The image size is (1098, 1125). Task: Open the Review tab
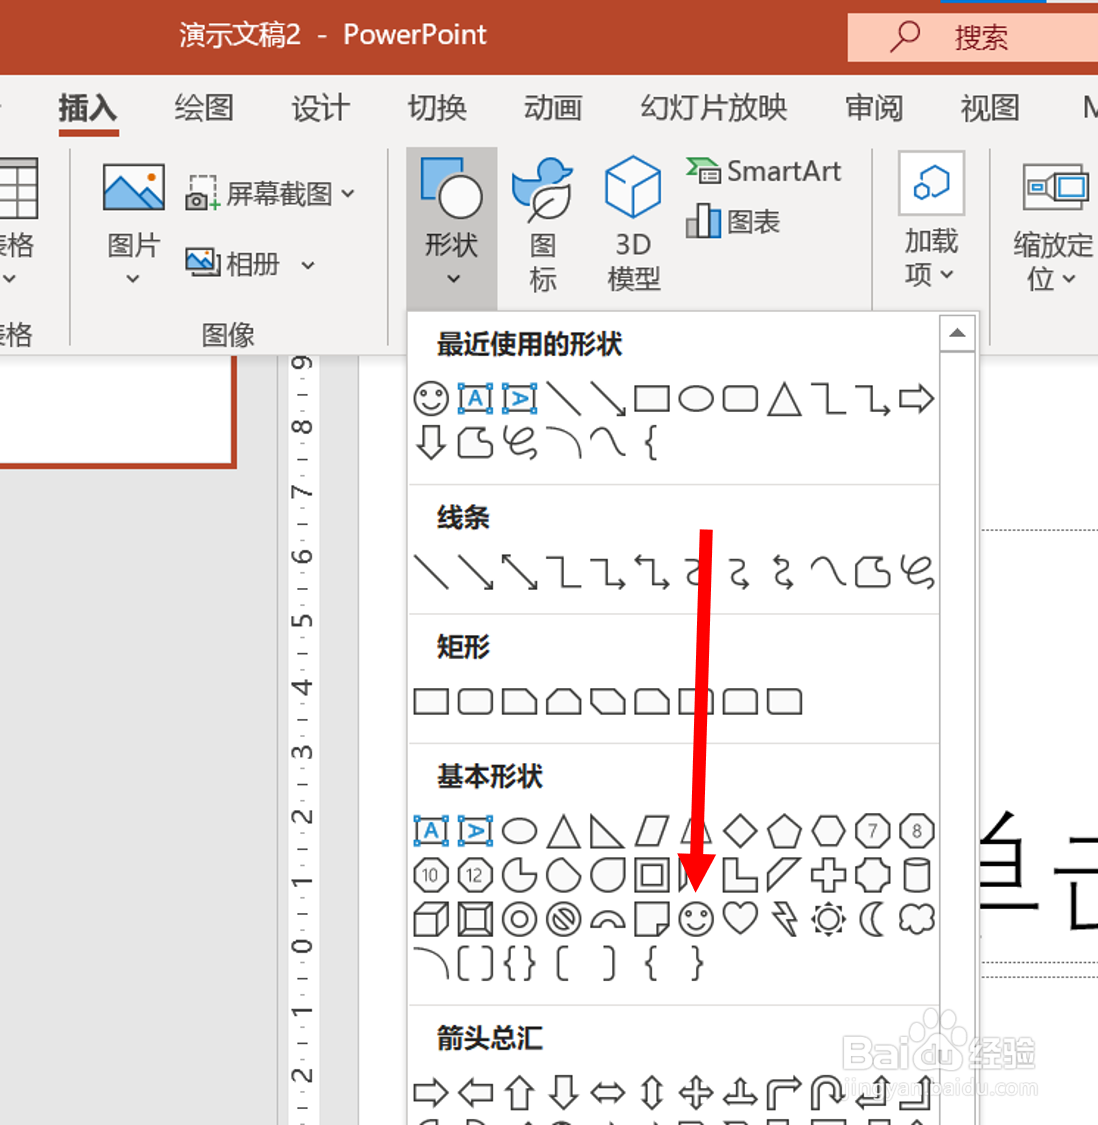point(873,109)
